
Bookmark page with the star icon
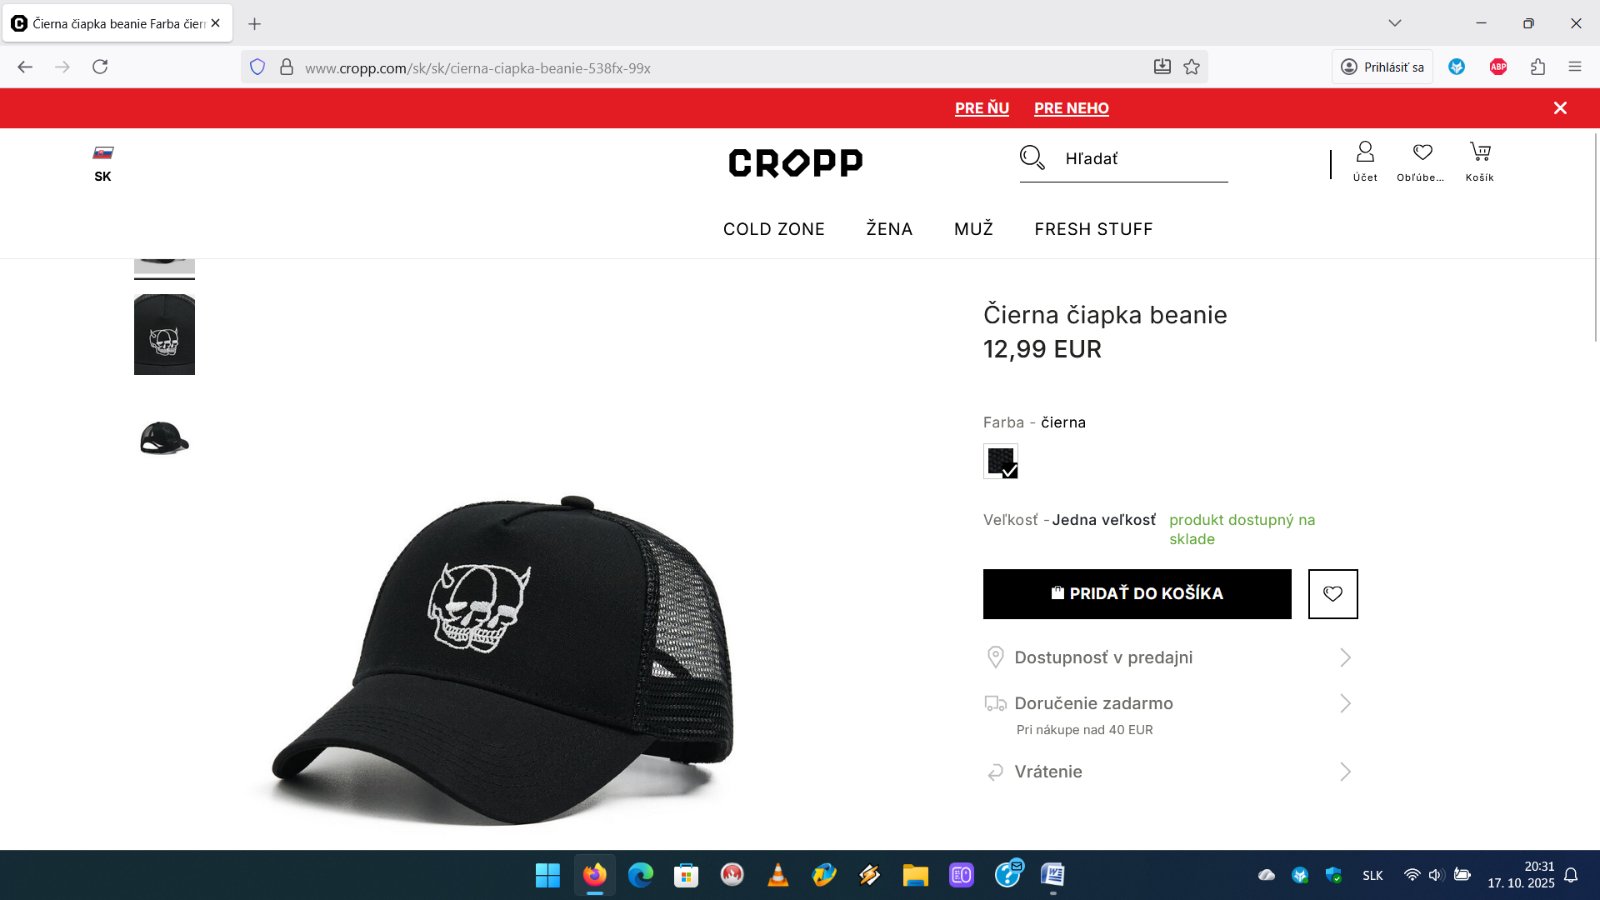click(1191, 67)
